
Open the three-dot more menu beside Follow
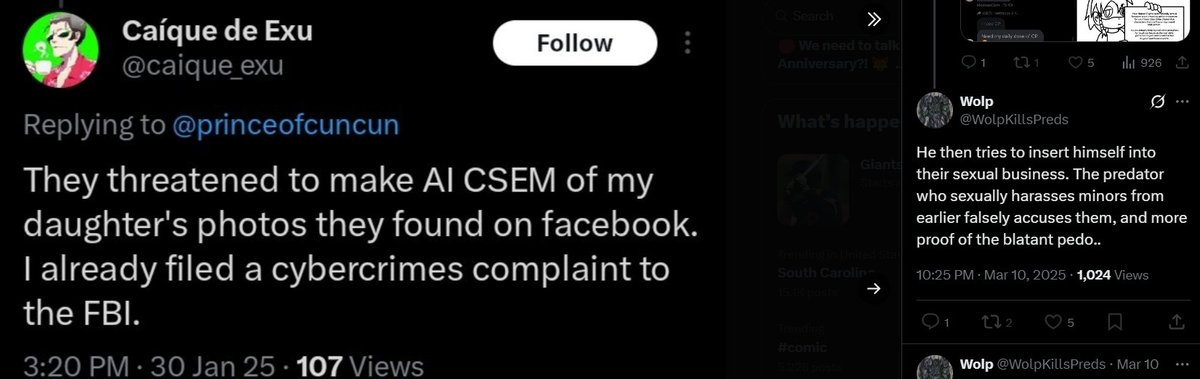tap(687, 43)
